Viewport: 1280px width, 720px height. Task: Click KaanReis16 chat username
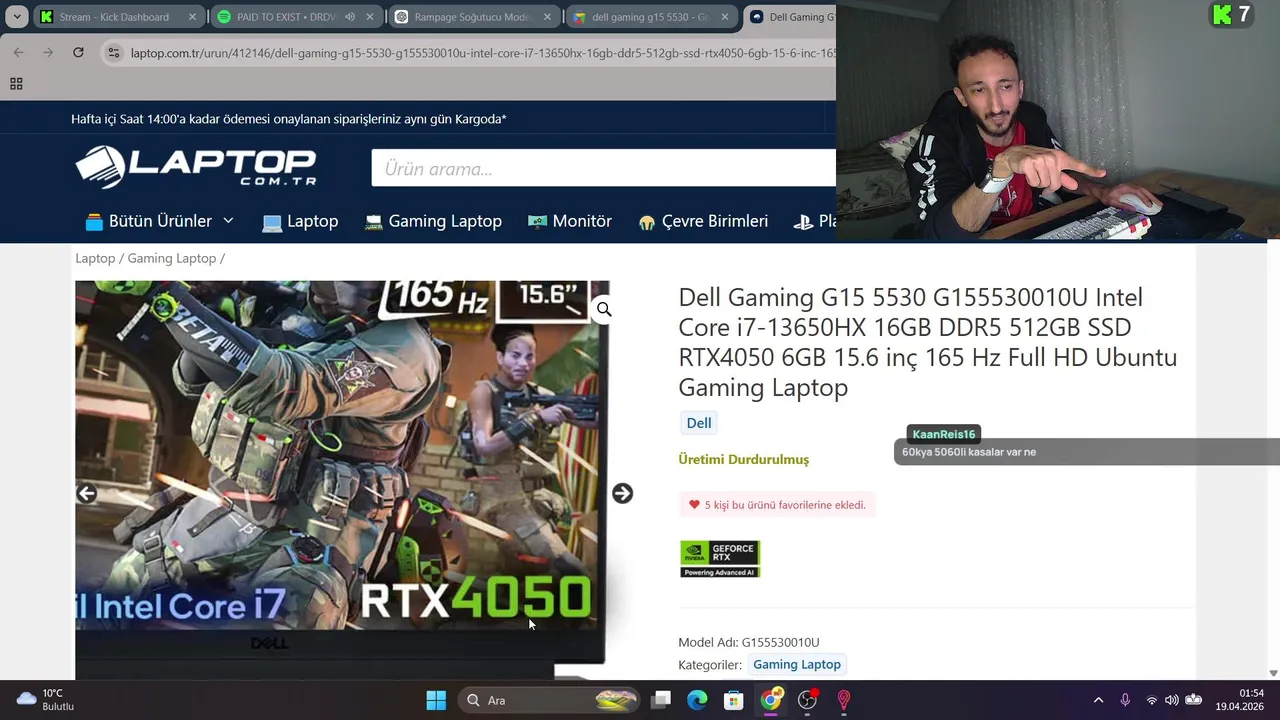coord(944,434)
